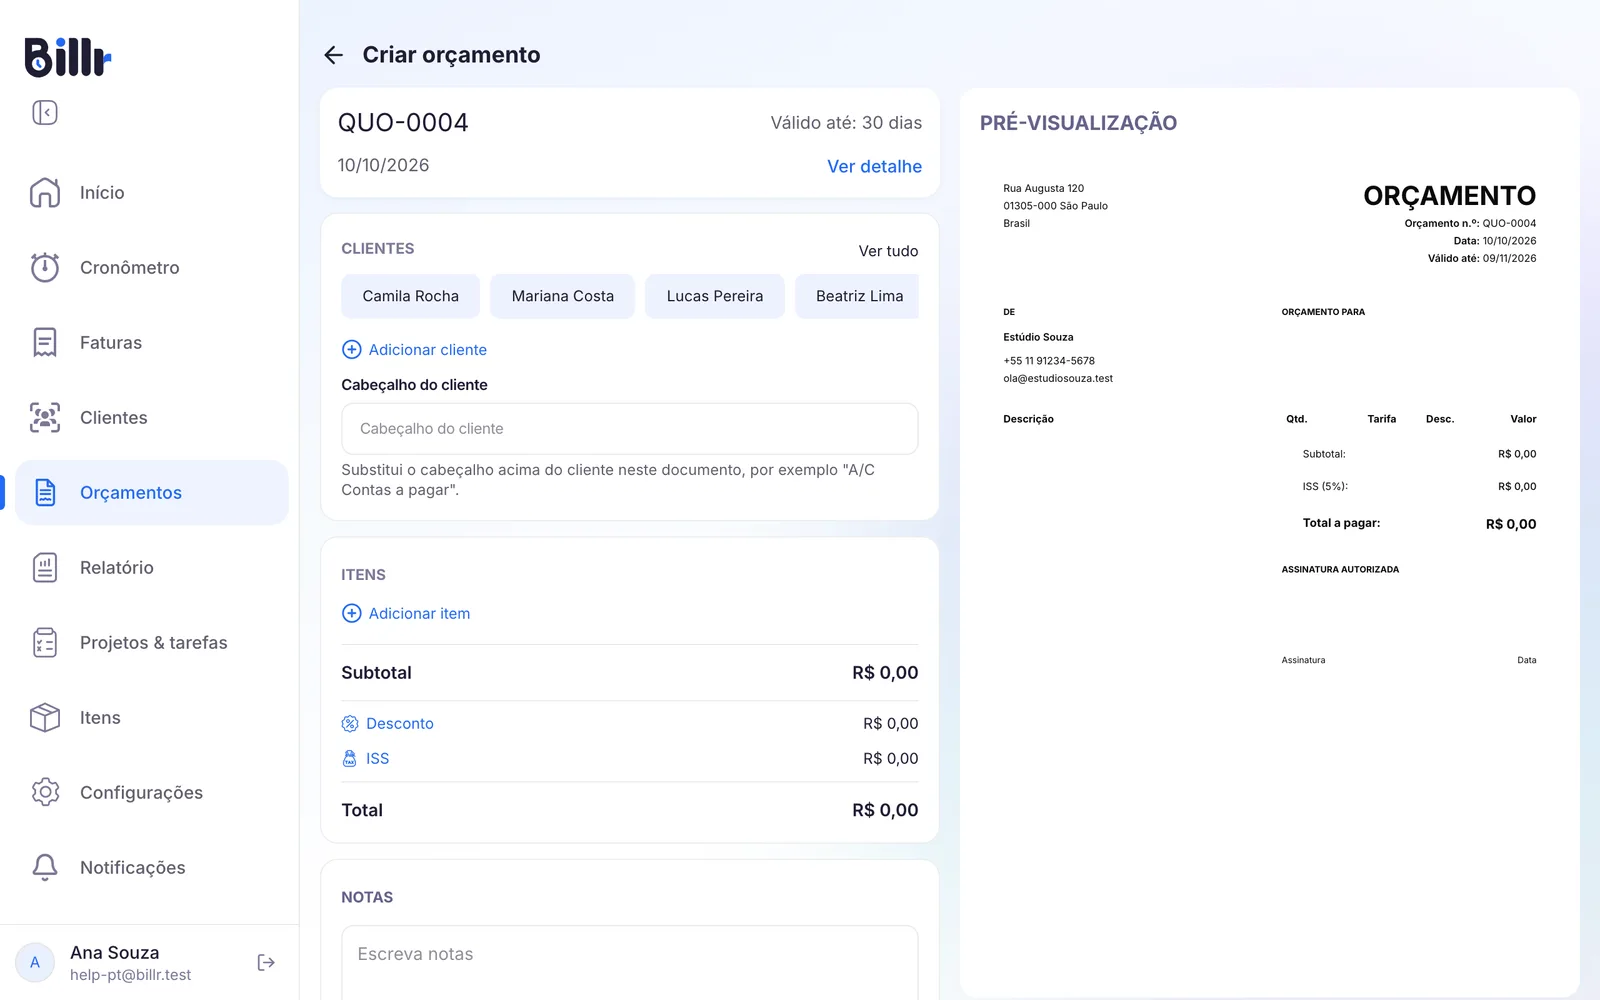1600x1000 pixels.
Task: Click the Cronômetro stopwatch icon
Action: 45,268
